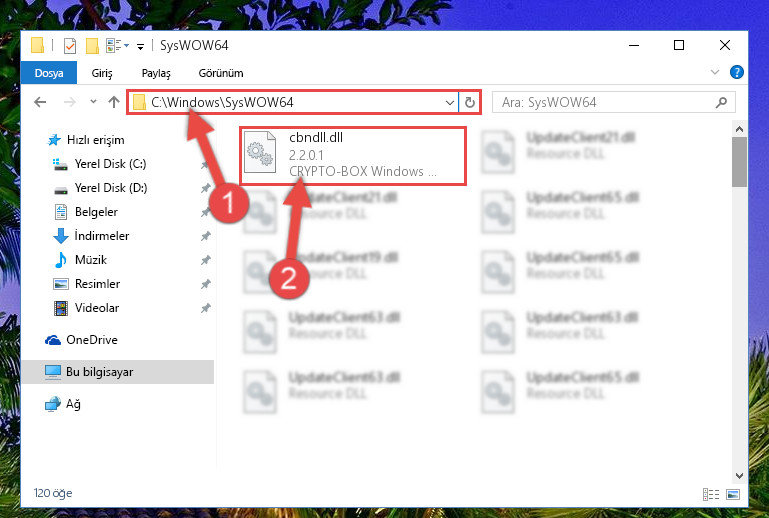Click the cbndll.dll gear file icon
769x518 pixels.
260,152
